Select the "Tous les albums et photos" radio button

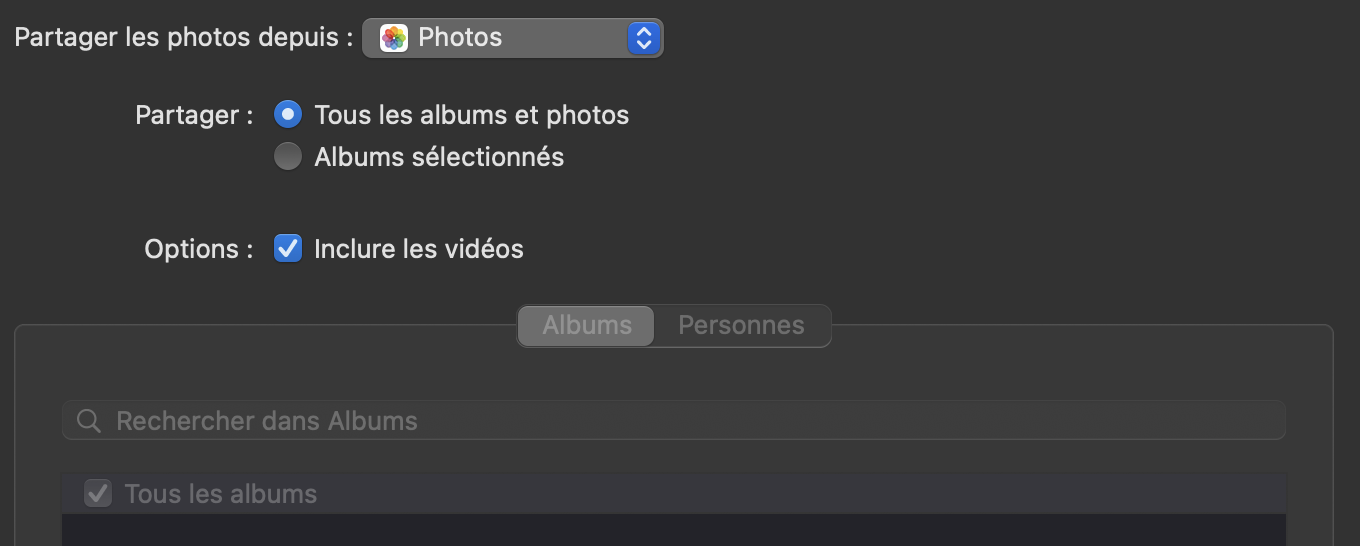coord(288,115)
